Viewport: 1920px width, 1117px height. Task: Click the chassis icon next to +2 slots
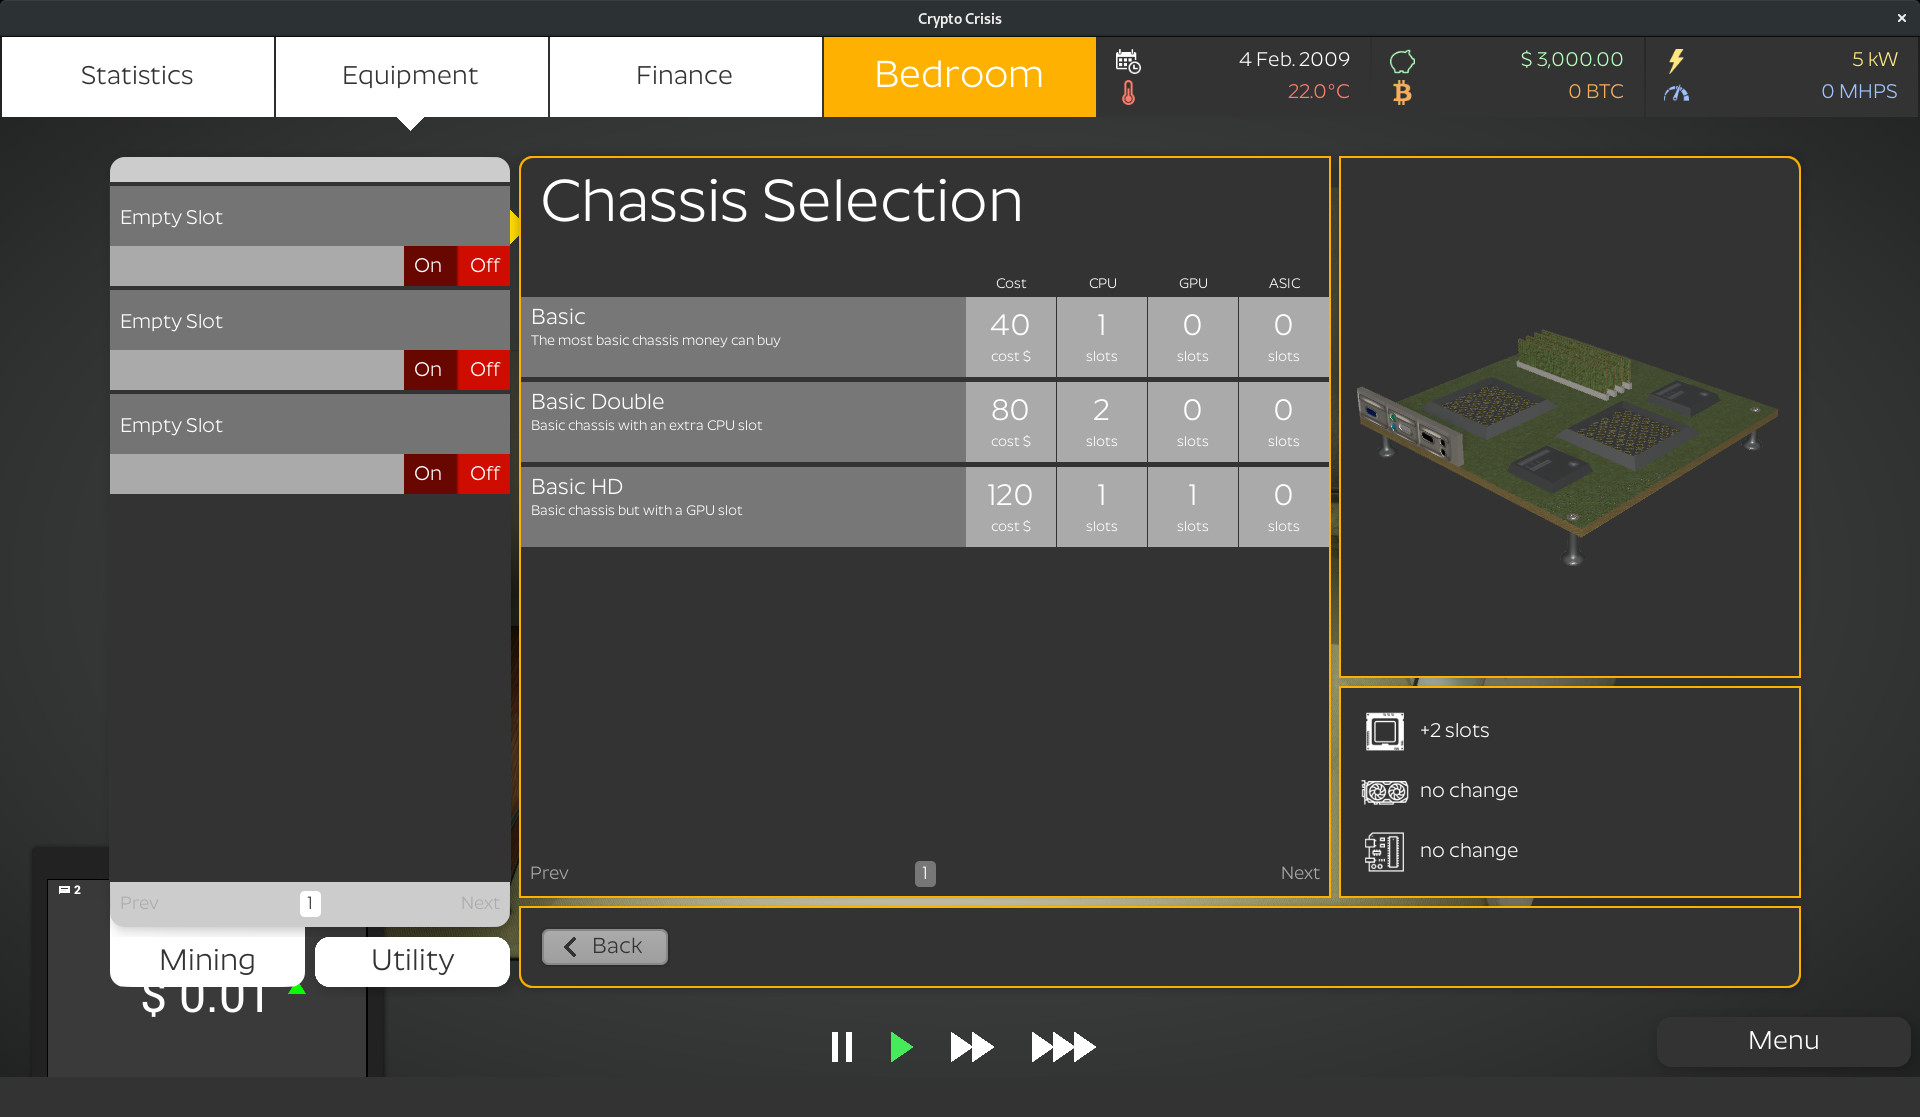pos(1385,730)
